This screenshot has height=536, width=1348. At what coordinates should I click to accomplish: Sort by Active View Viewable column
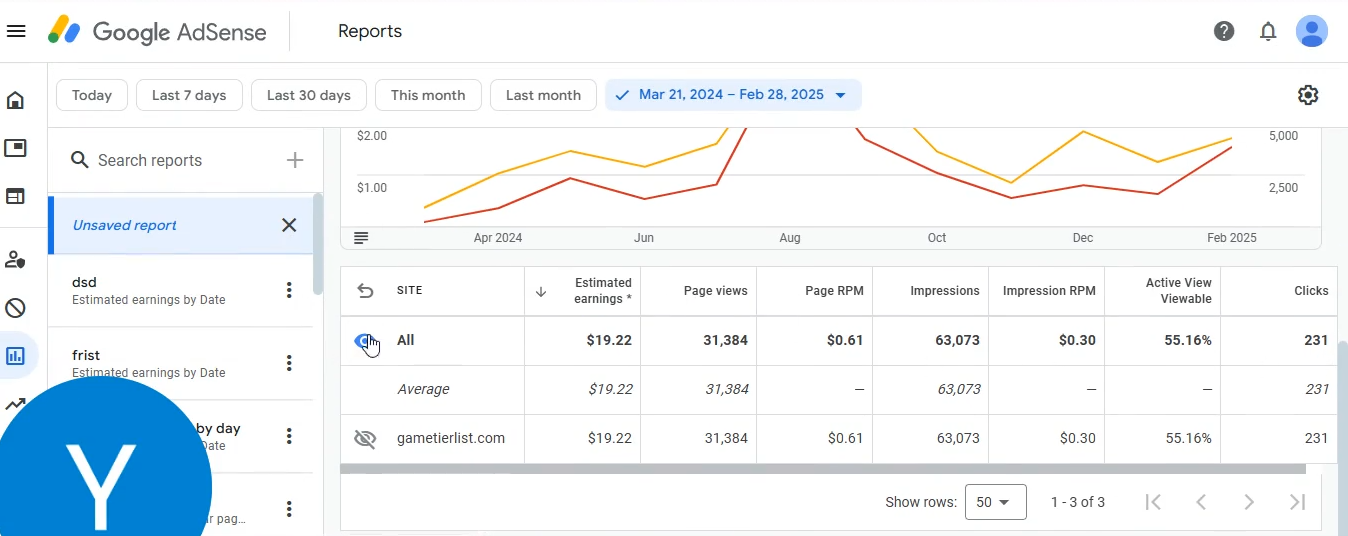[x=1178, y=291]
